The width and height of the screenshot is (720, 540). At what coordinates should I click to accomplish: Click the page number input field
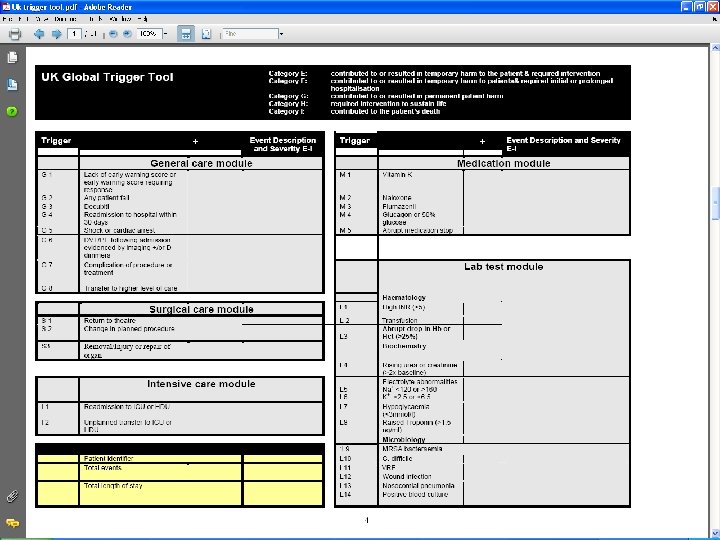(74, 34)
